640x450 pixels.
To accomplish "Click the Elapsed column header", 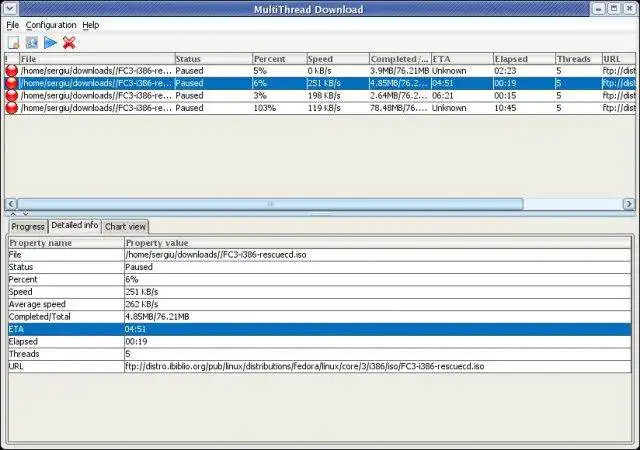I will 524,59.
